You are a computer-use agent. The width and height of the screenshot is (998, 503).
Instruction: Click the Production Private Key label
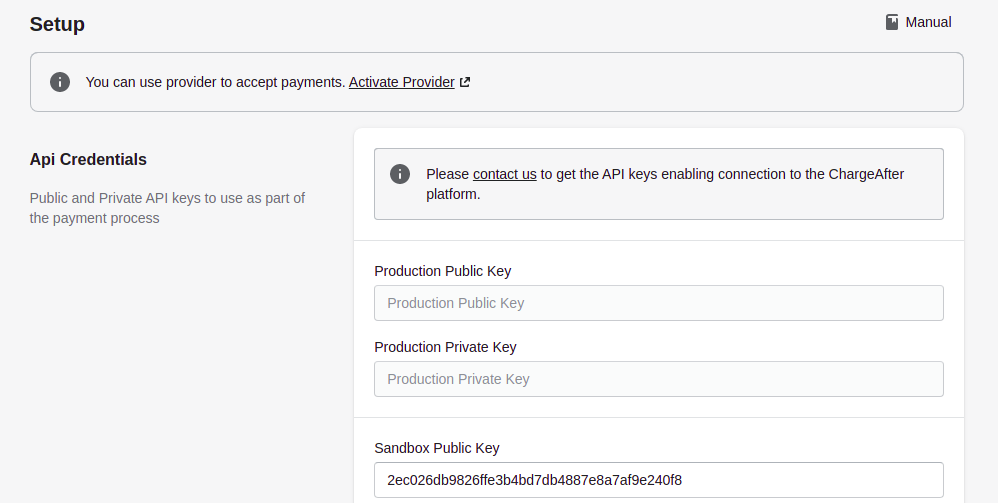click(x=445, y=347)
